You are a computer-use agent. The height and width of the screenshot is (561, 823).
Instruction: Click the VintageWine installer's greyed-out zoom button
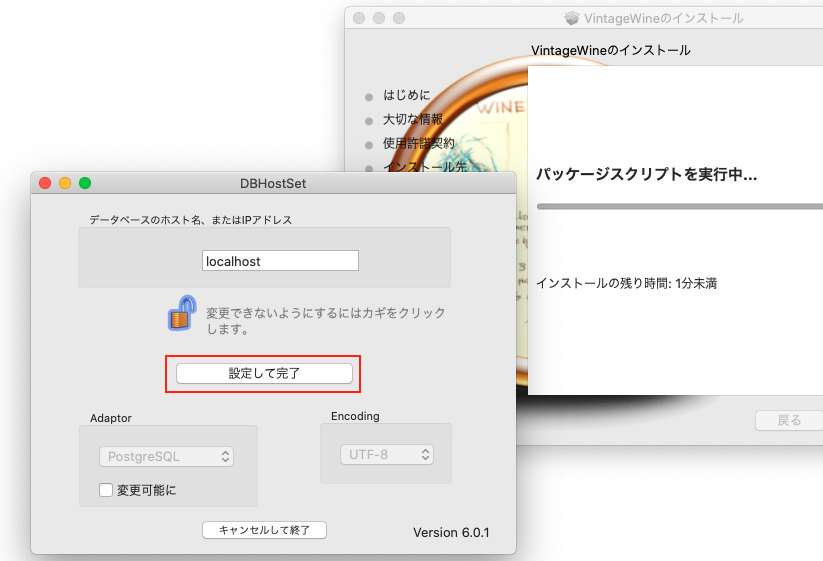(399, 18)
